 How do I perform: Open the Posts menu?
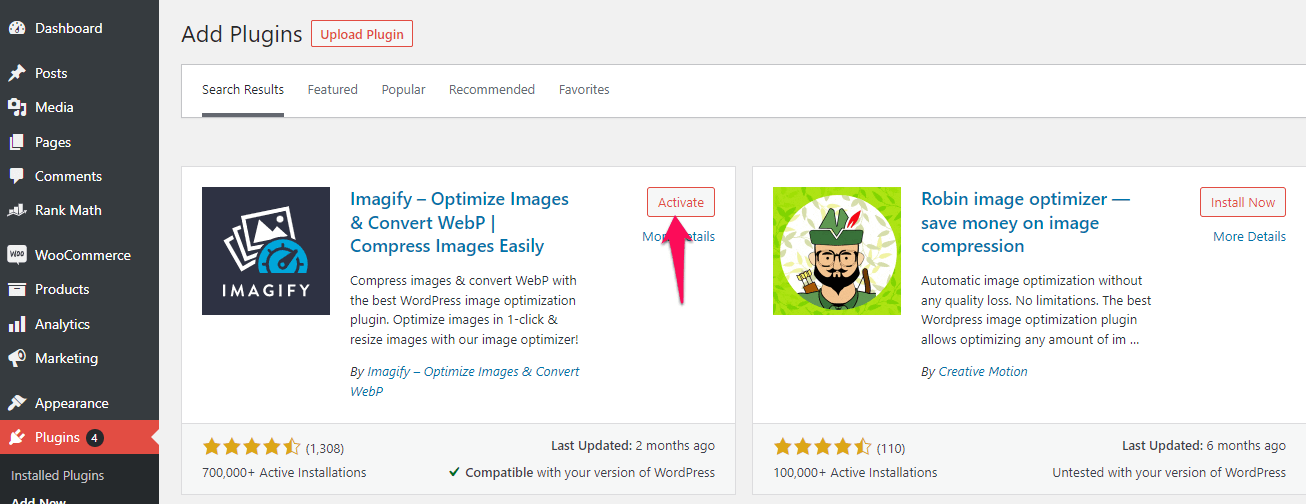(x=79, y=73)
